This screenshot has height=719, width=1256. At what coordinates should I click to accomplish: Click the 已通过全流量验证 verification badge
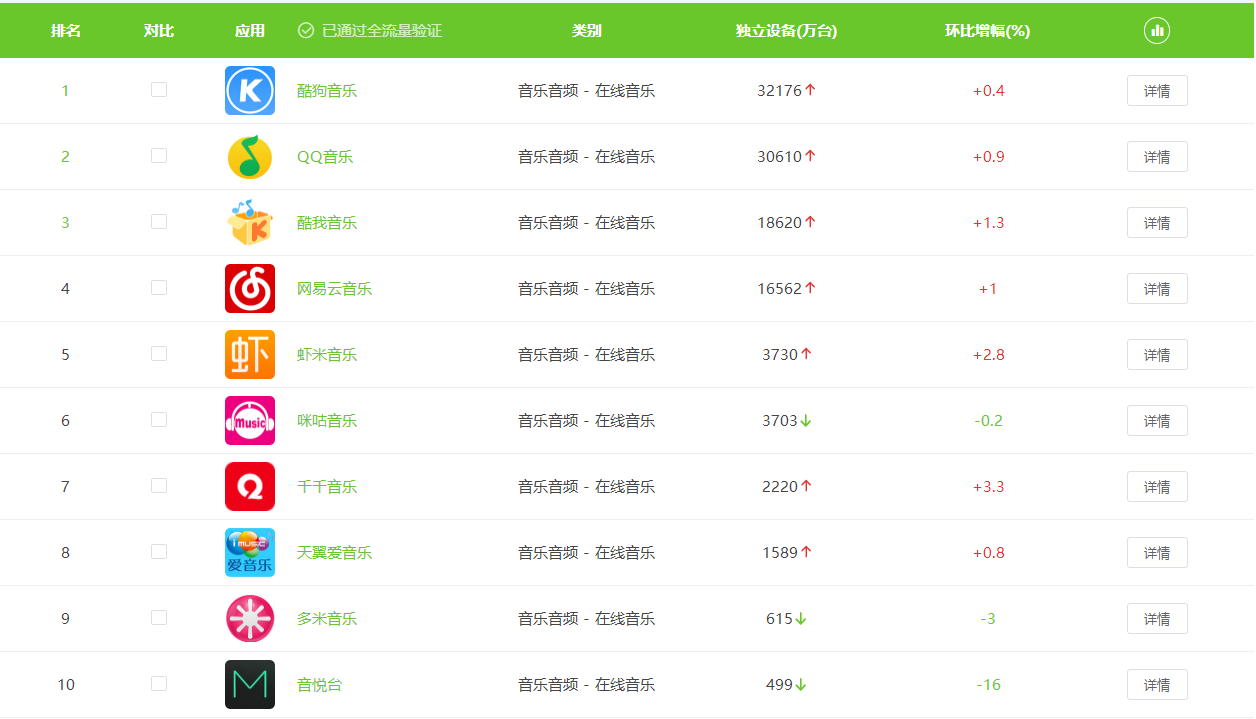click(372, 30)
